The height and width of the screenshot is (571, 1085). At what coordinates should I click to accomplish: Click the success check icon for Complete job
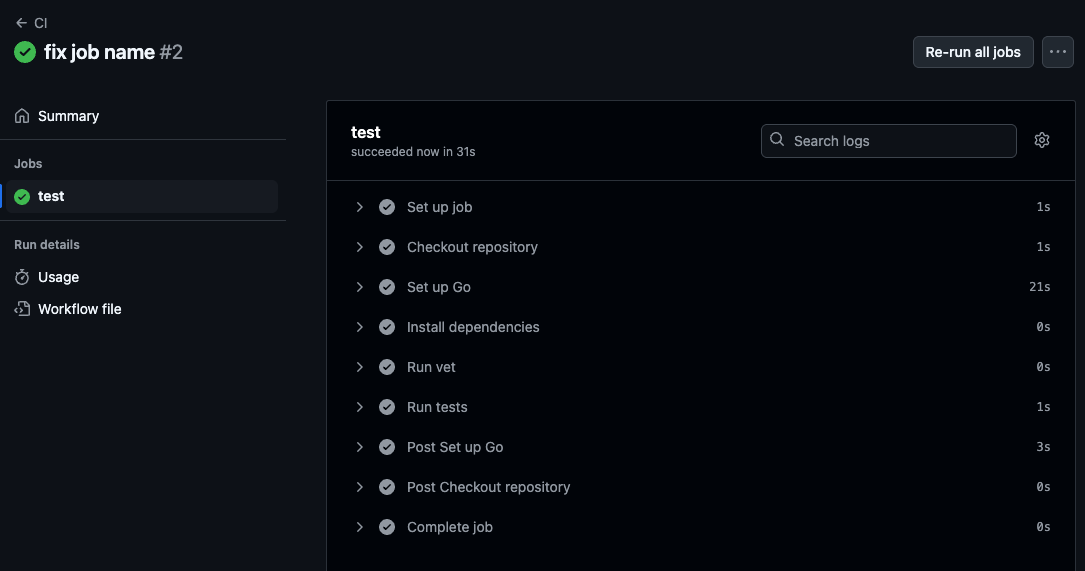tap(387, 527)
